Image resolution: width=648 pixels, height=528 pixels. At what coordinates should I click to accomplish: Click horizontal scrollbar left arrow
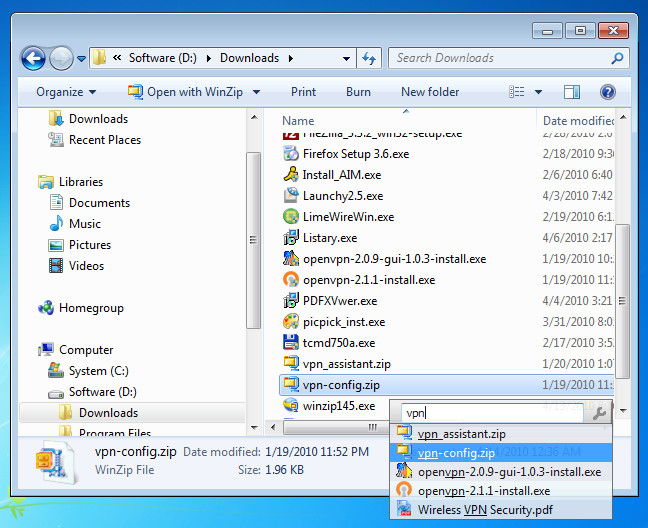point(273,427)
